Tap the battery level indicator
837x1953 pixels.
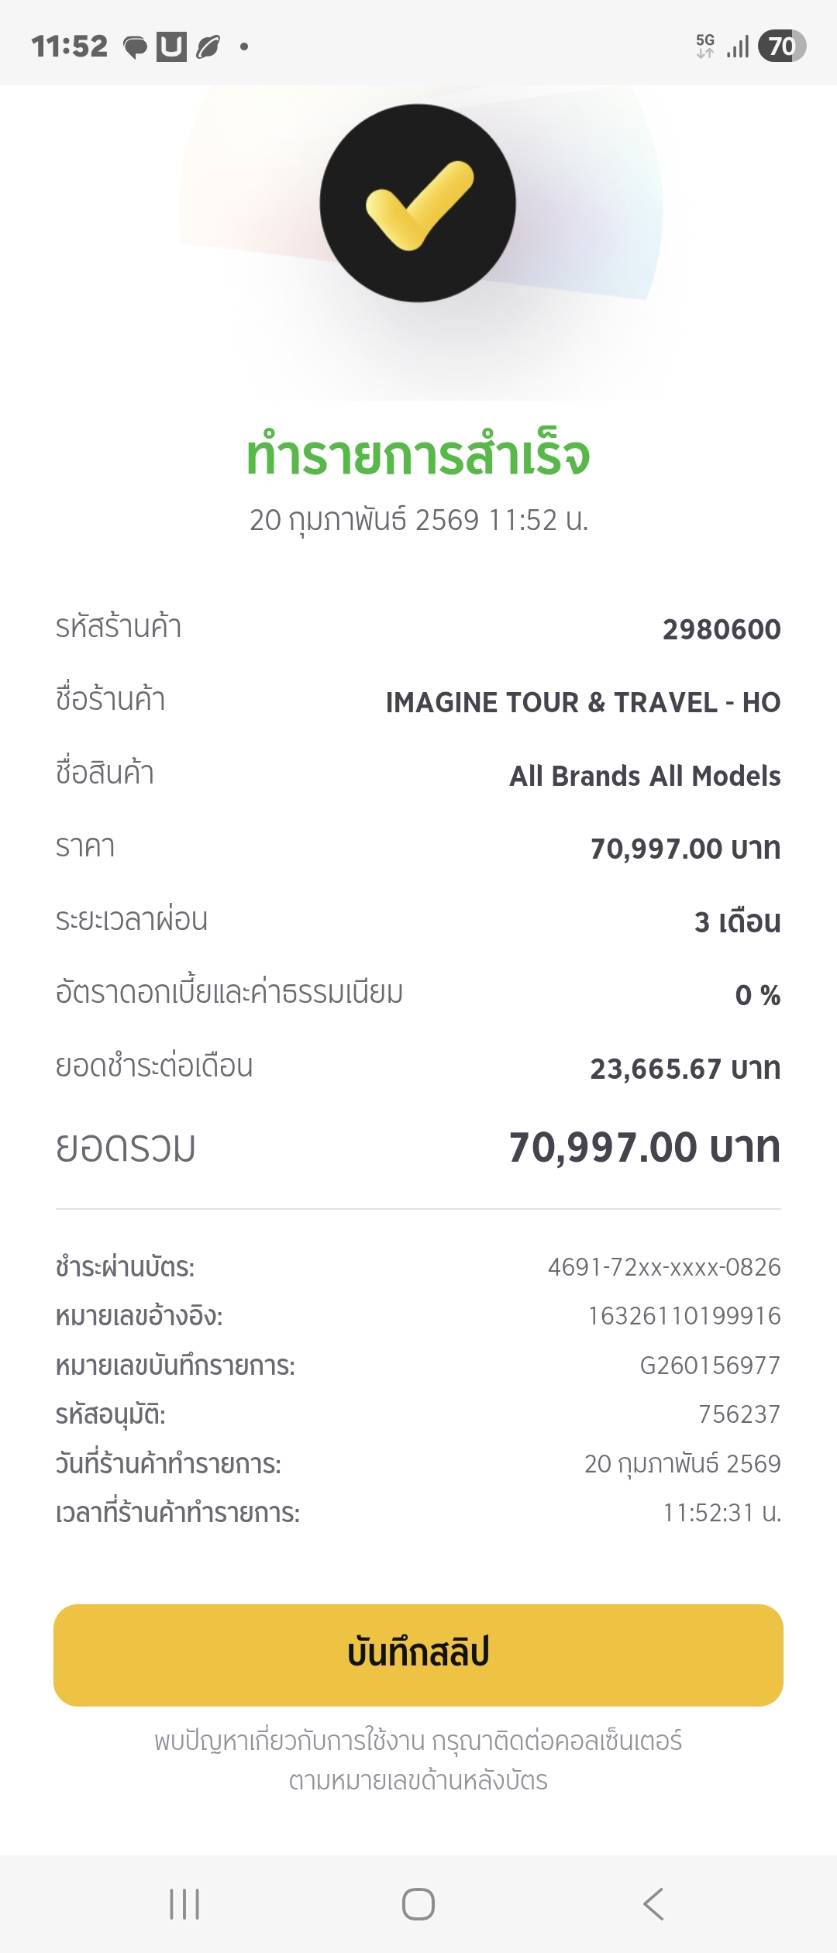781,46
